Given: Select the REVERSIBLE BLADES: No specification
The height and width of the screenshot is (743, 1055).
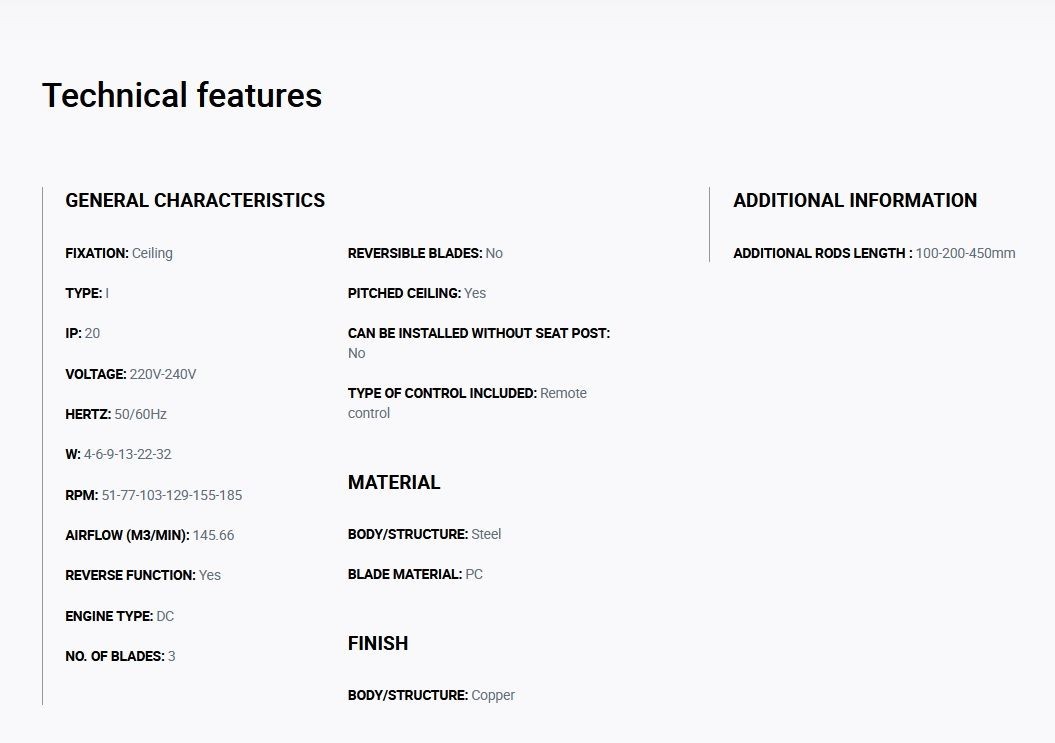Looking at the screenshot, I should click(425, 253).
